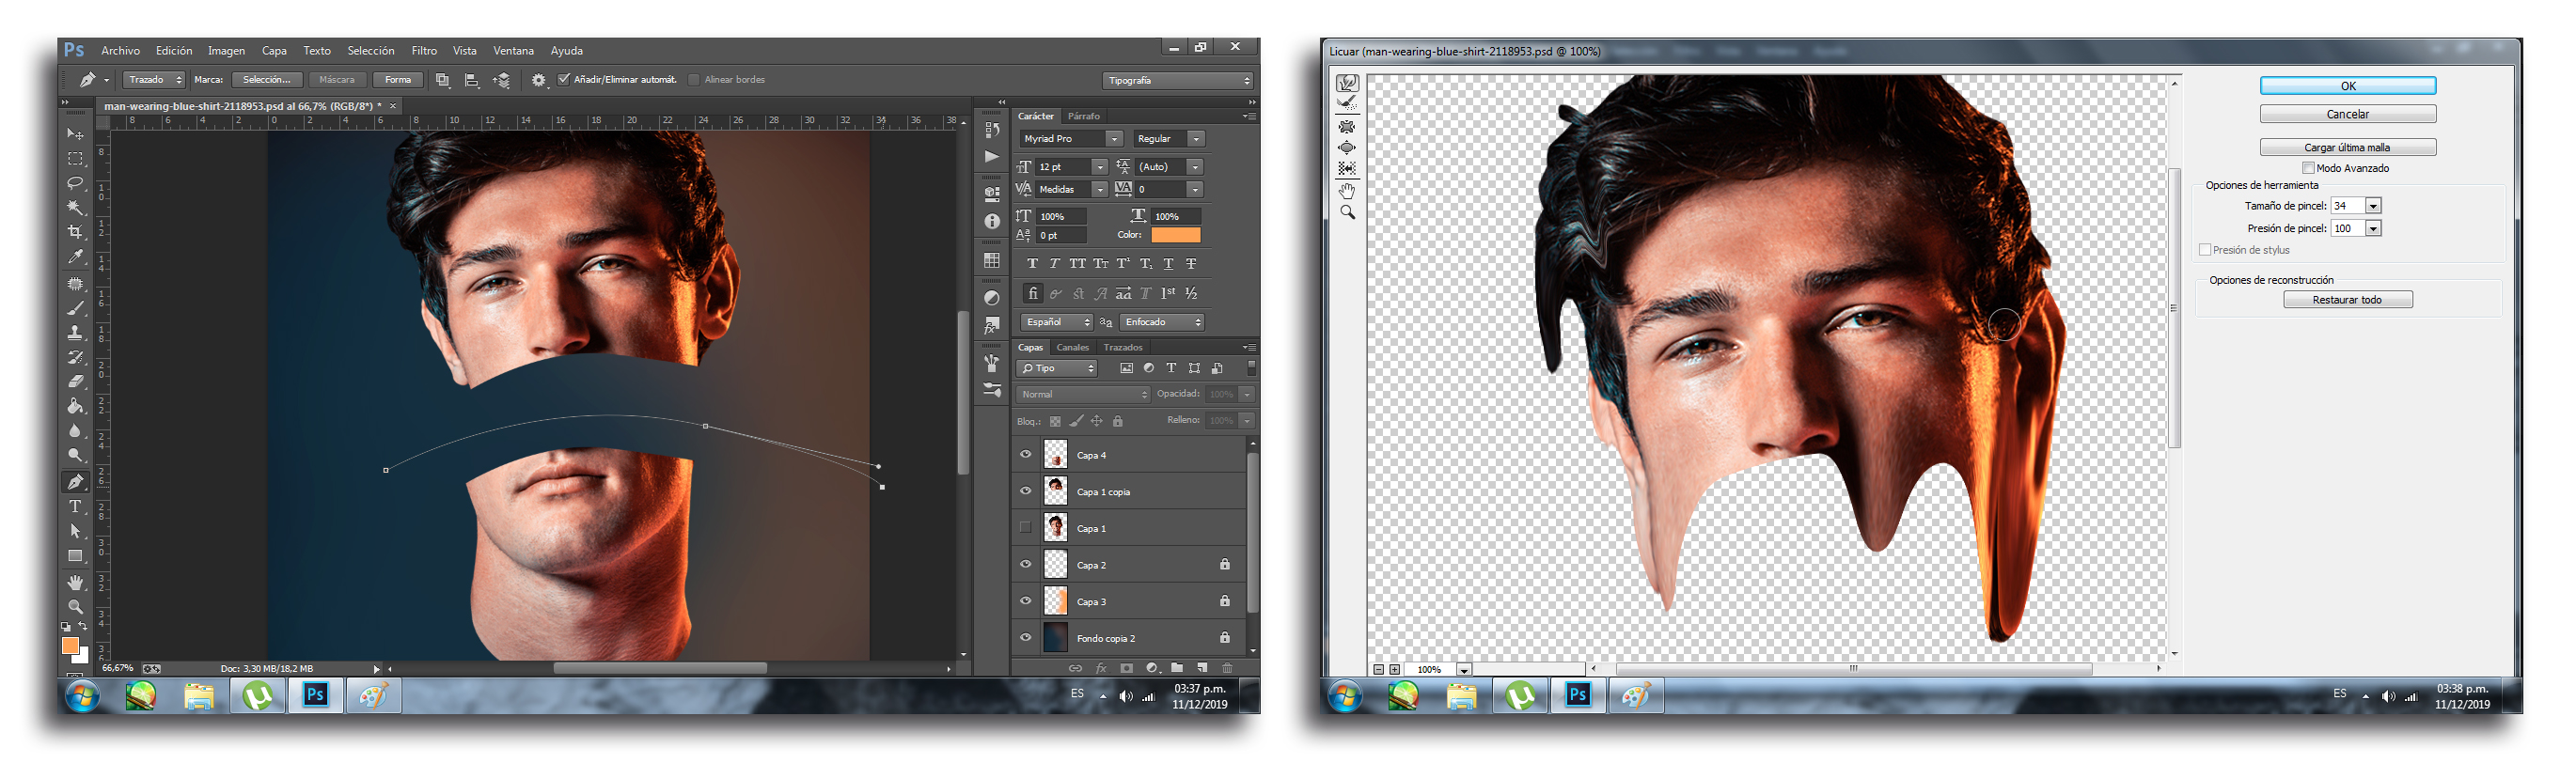
Task: Select the Brush tool
Action: pyautogui.click(x=75, y=308)
